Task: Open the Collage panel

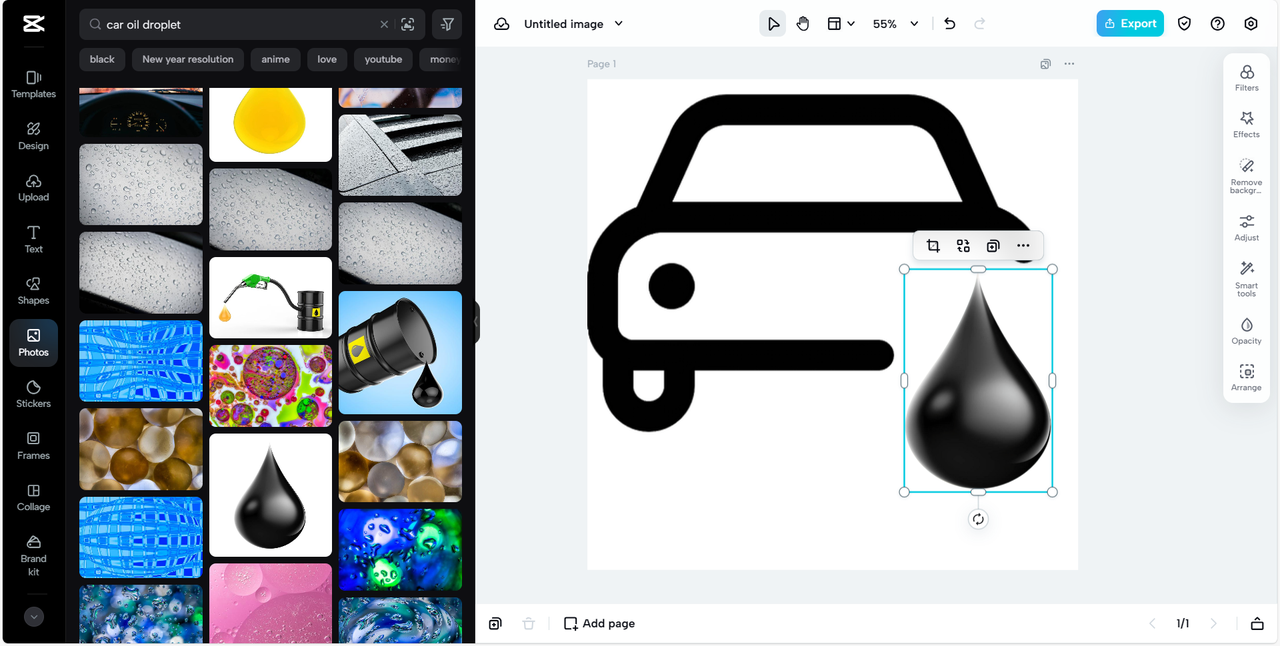Action: point(33,498)
